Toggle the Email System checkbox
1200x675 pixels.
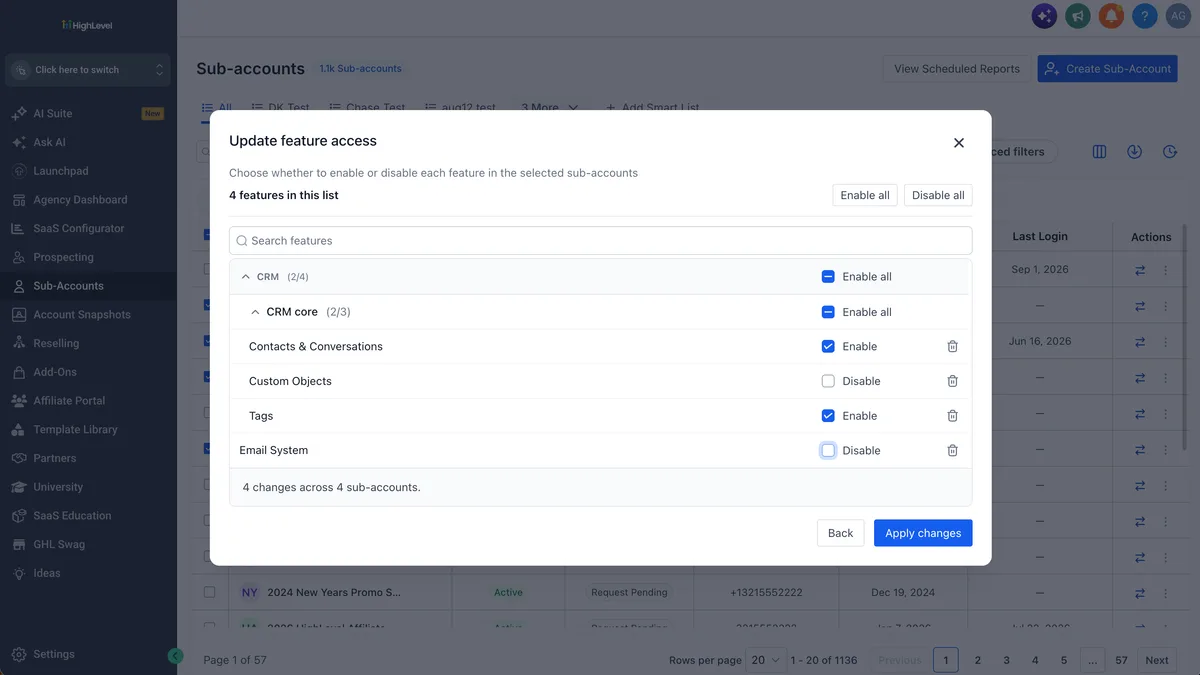828,450
